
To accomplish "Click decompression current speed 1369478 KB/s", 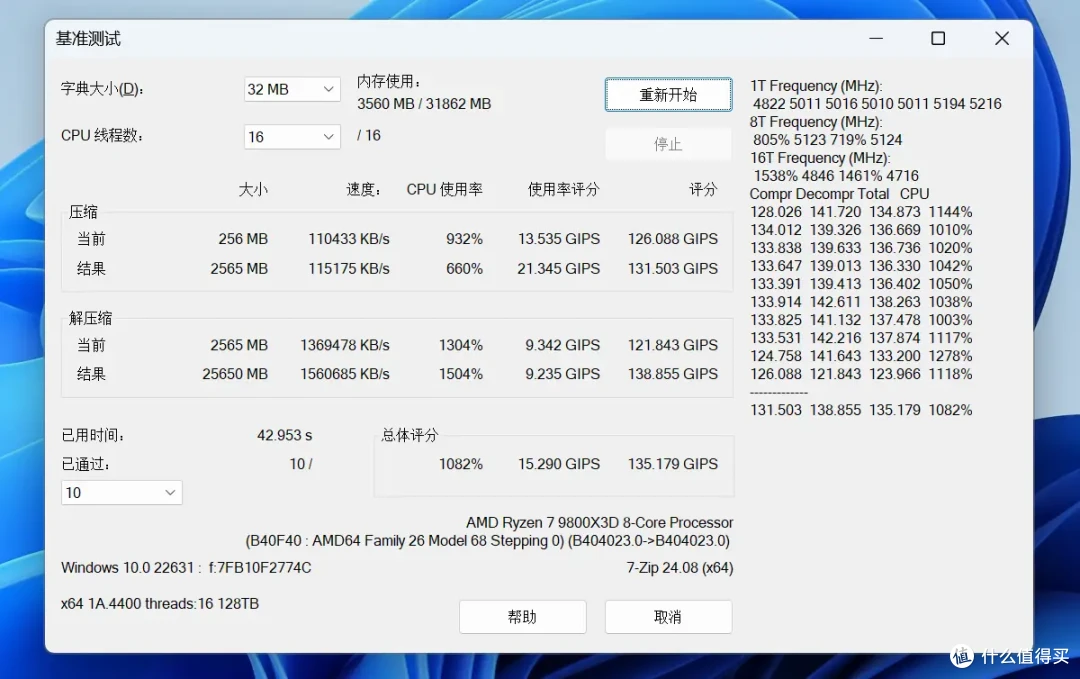I will click(x=344, y=345).
